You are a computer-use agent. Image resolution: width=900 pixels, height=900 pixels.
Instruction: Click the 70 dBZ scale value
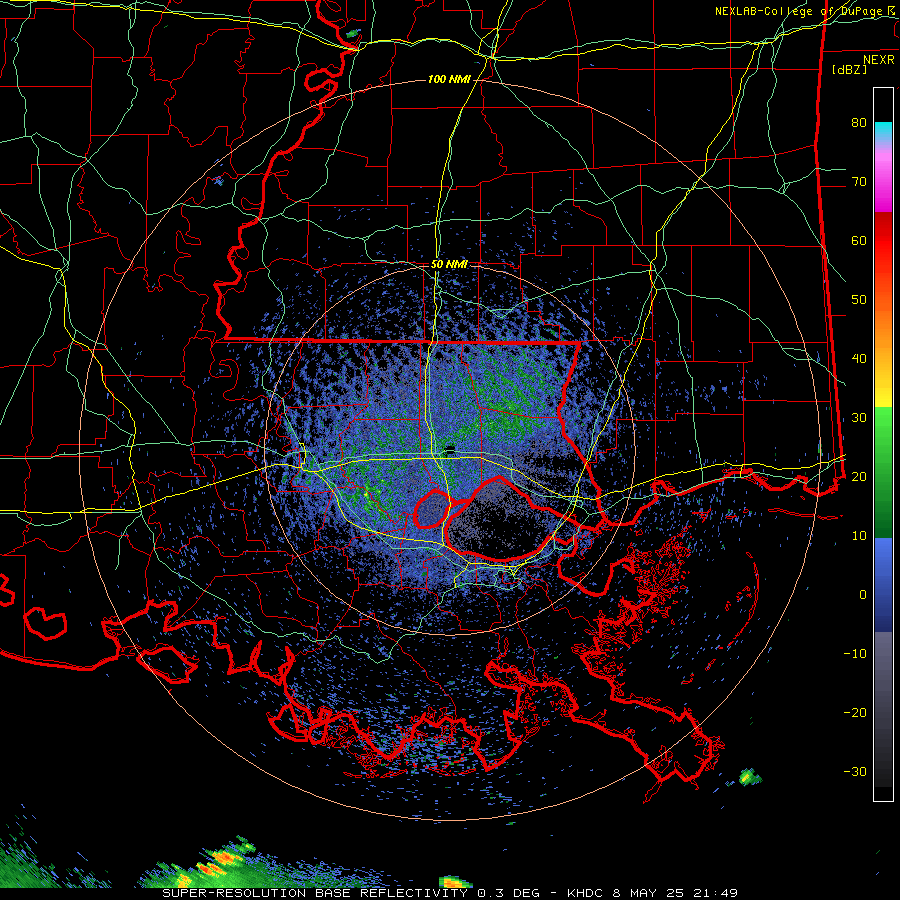(859, 181)
